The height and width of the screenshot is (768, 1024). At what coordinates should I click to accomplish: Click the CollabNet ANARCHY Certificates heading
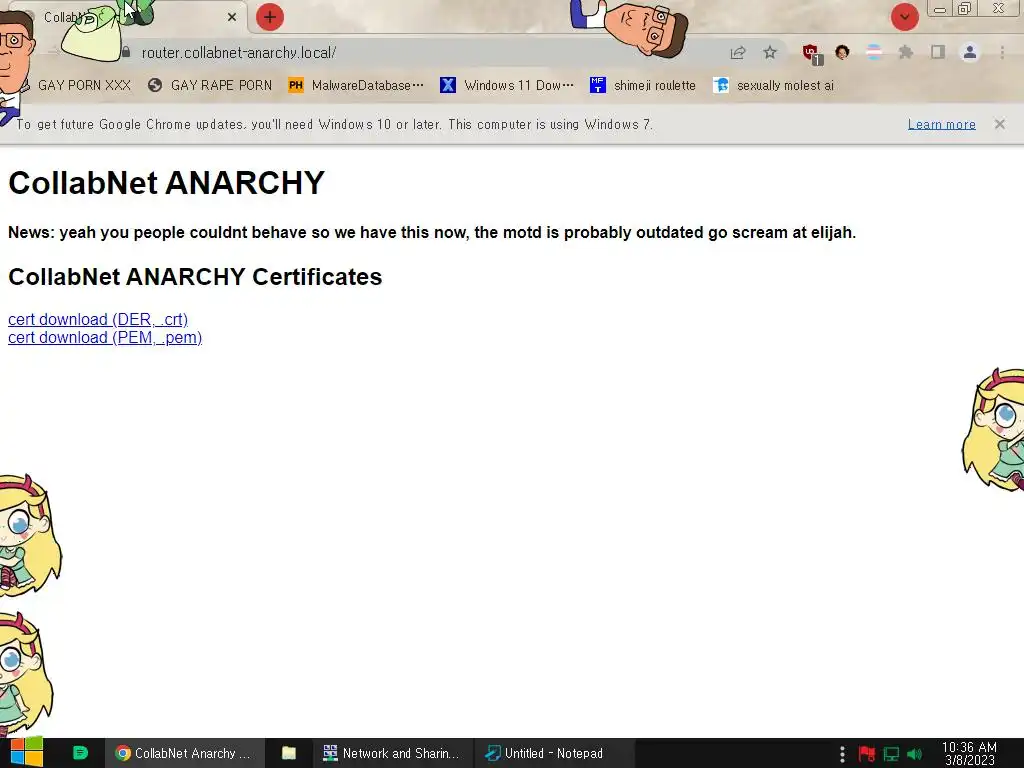(195, 277)
